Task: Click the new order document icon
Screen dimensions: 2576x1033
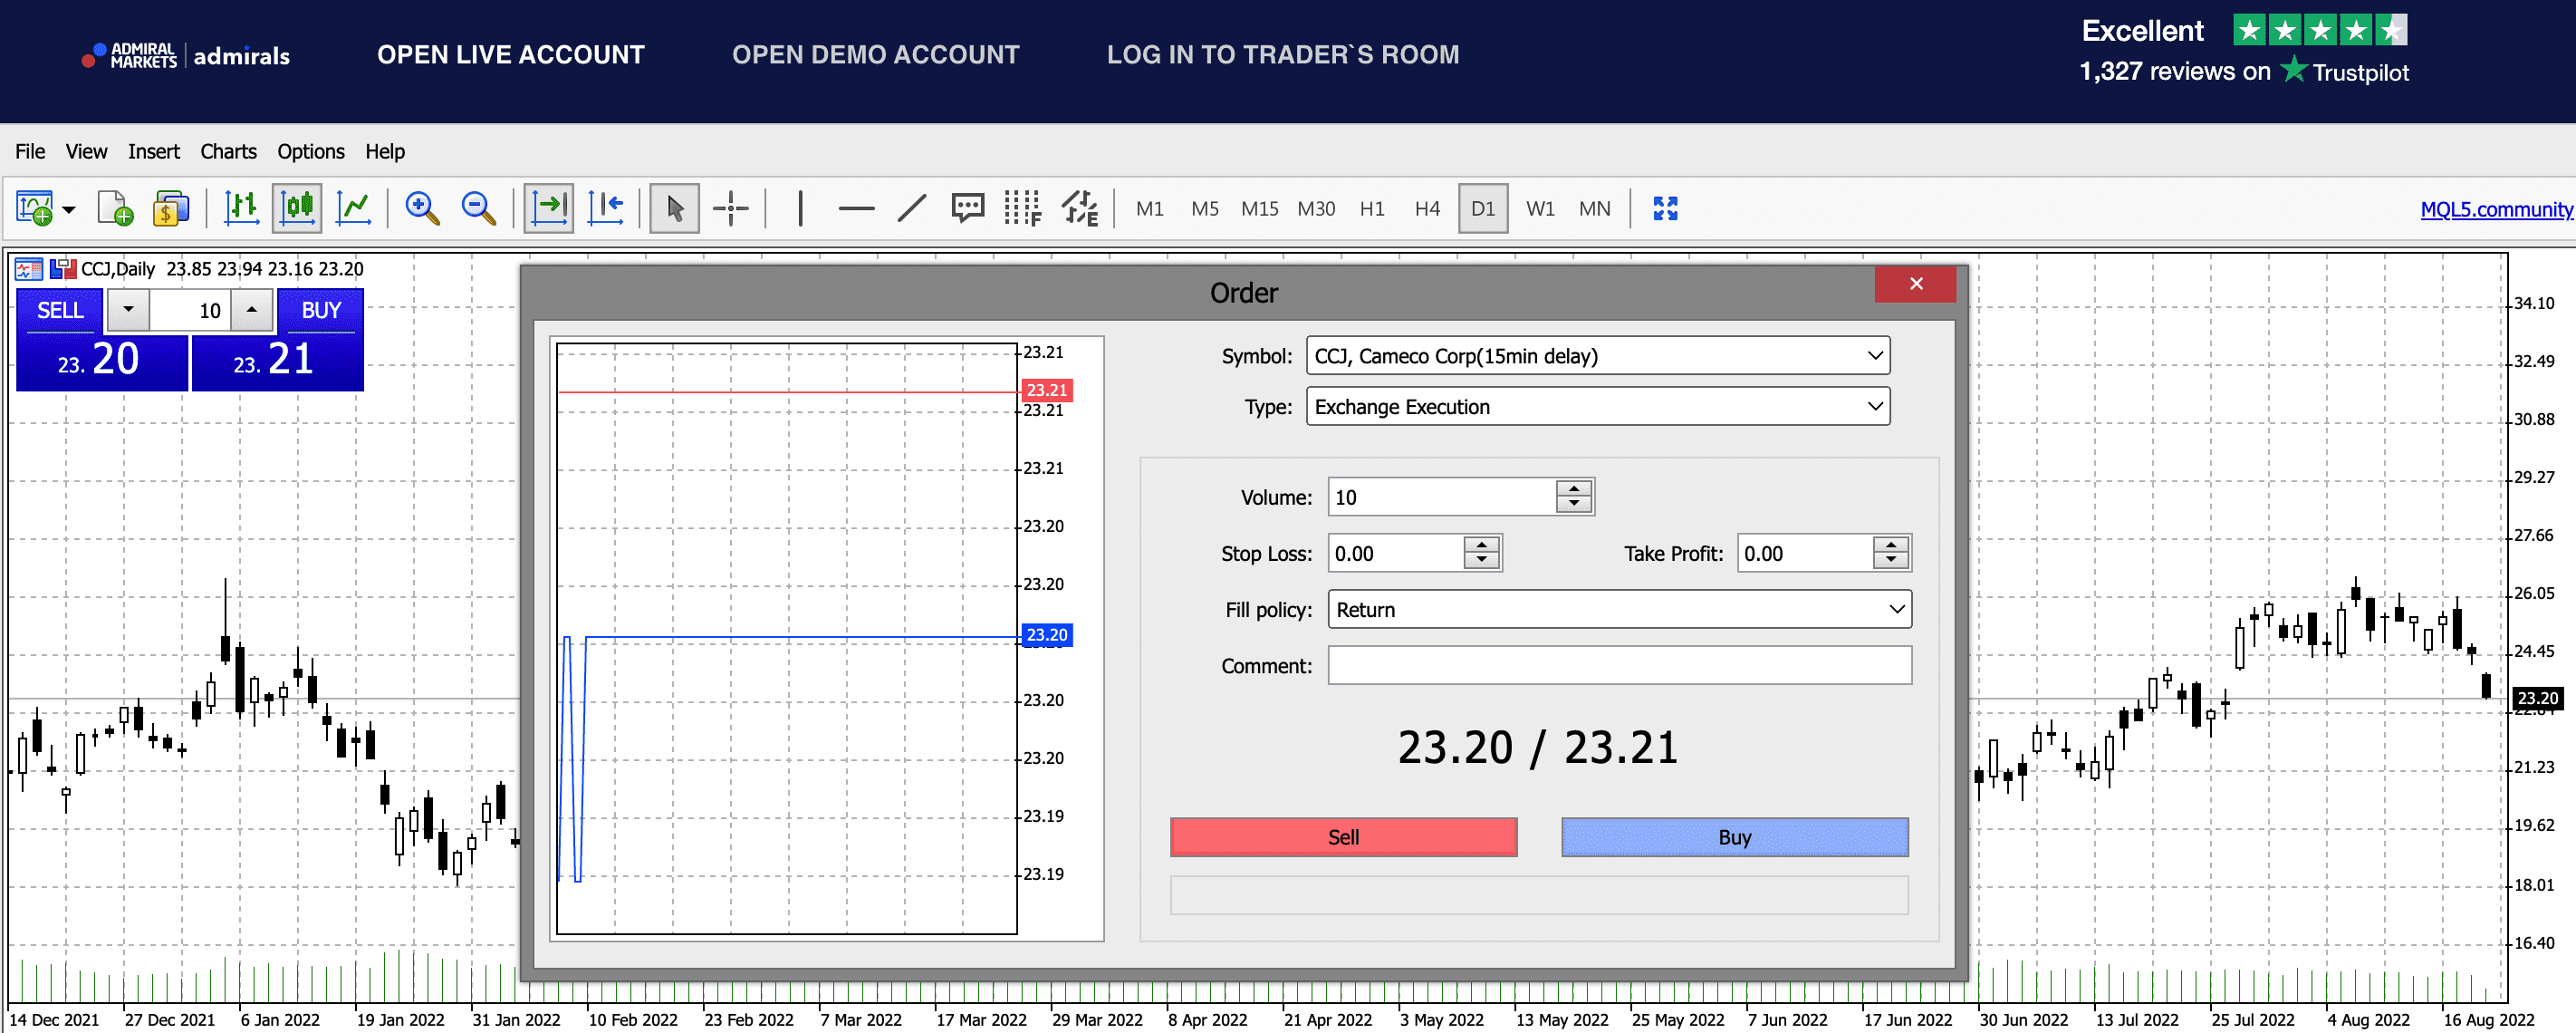Action: [115, 209]
